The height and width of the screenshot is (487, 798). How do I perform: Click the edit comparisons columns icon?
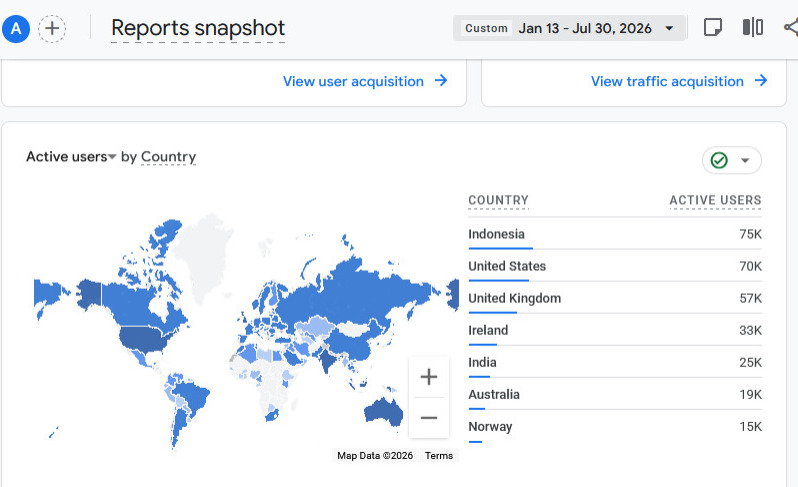point(753,27)
